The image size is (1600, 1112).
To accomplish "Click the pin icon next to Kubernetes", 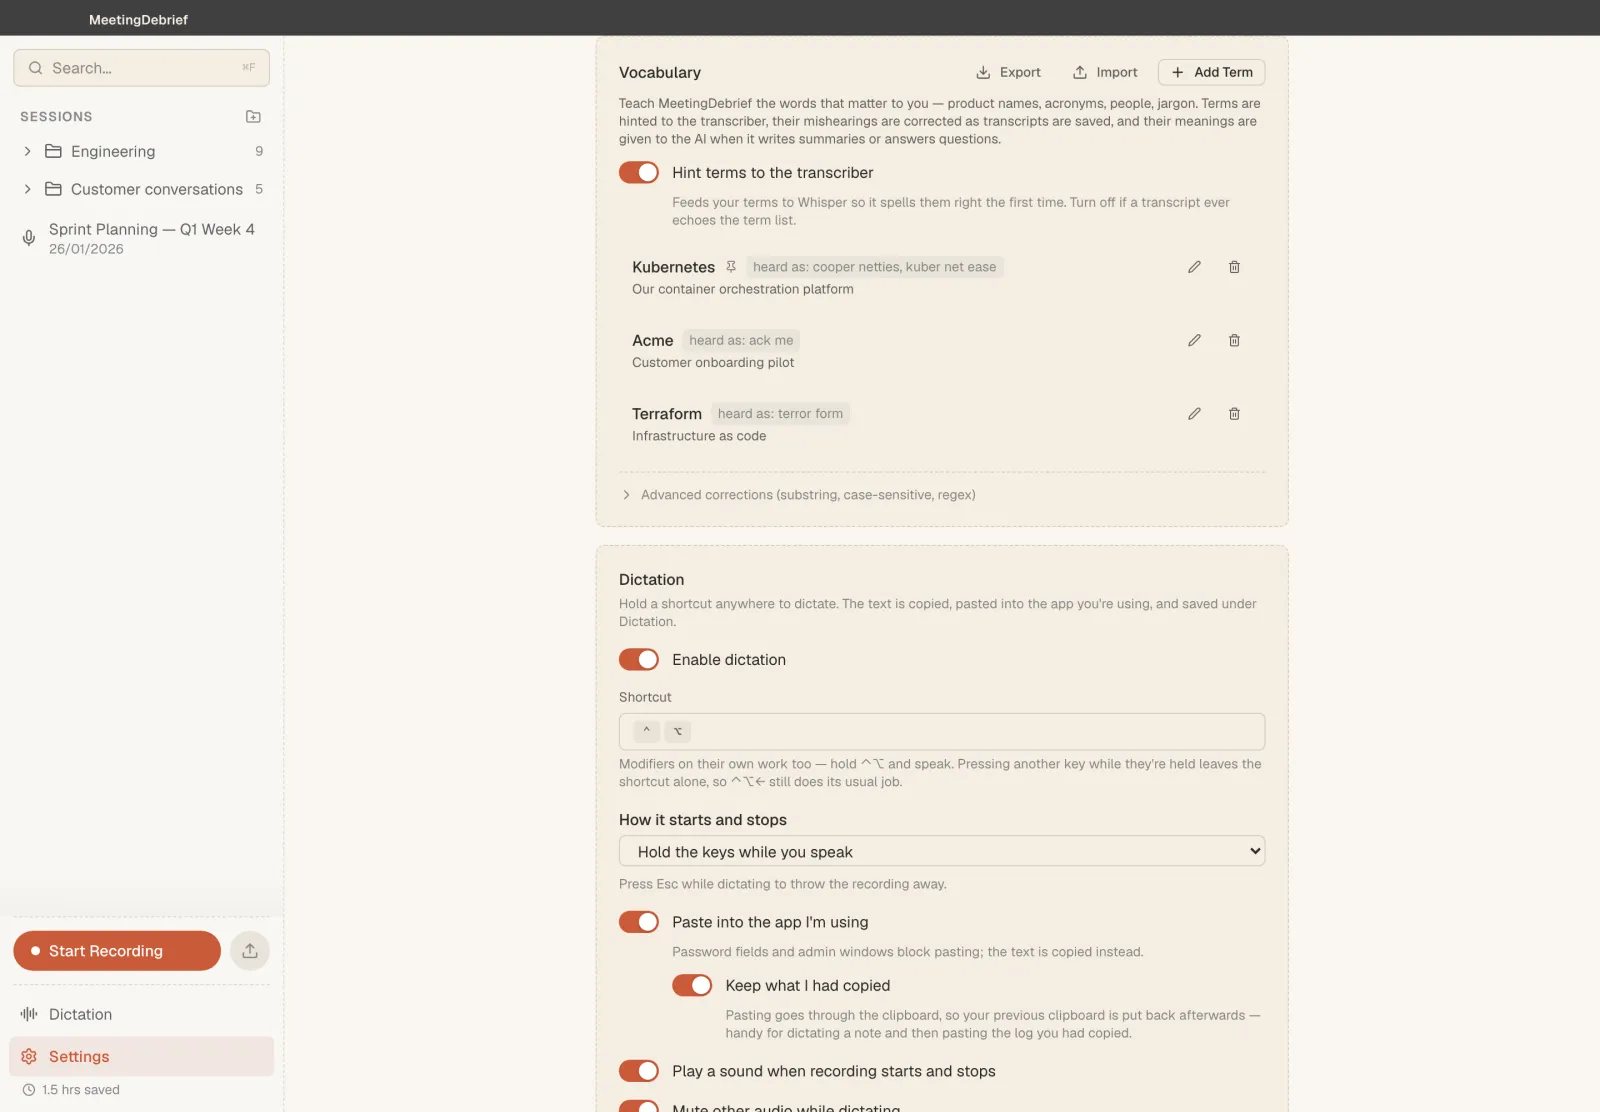I will [x=731, y=267].
